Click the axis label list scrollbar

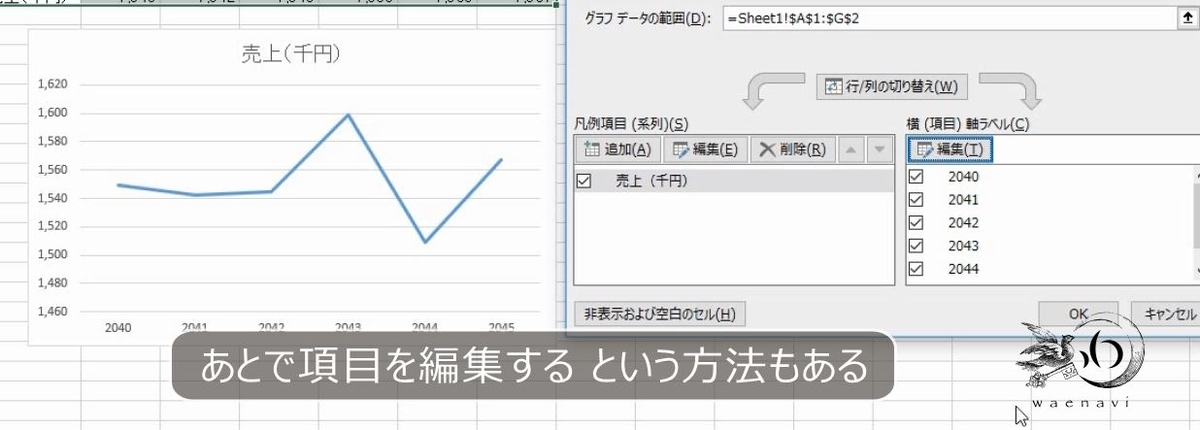tap(1196, 224)
